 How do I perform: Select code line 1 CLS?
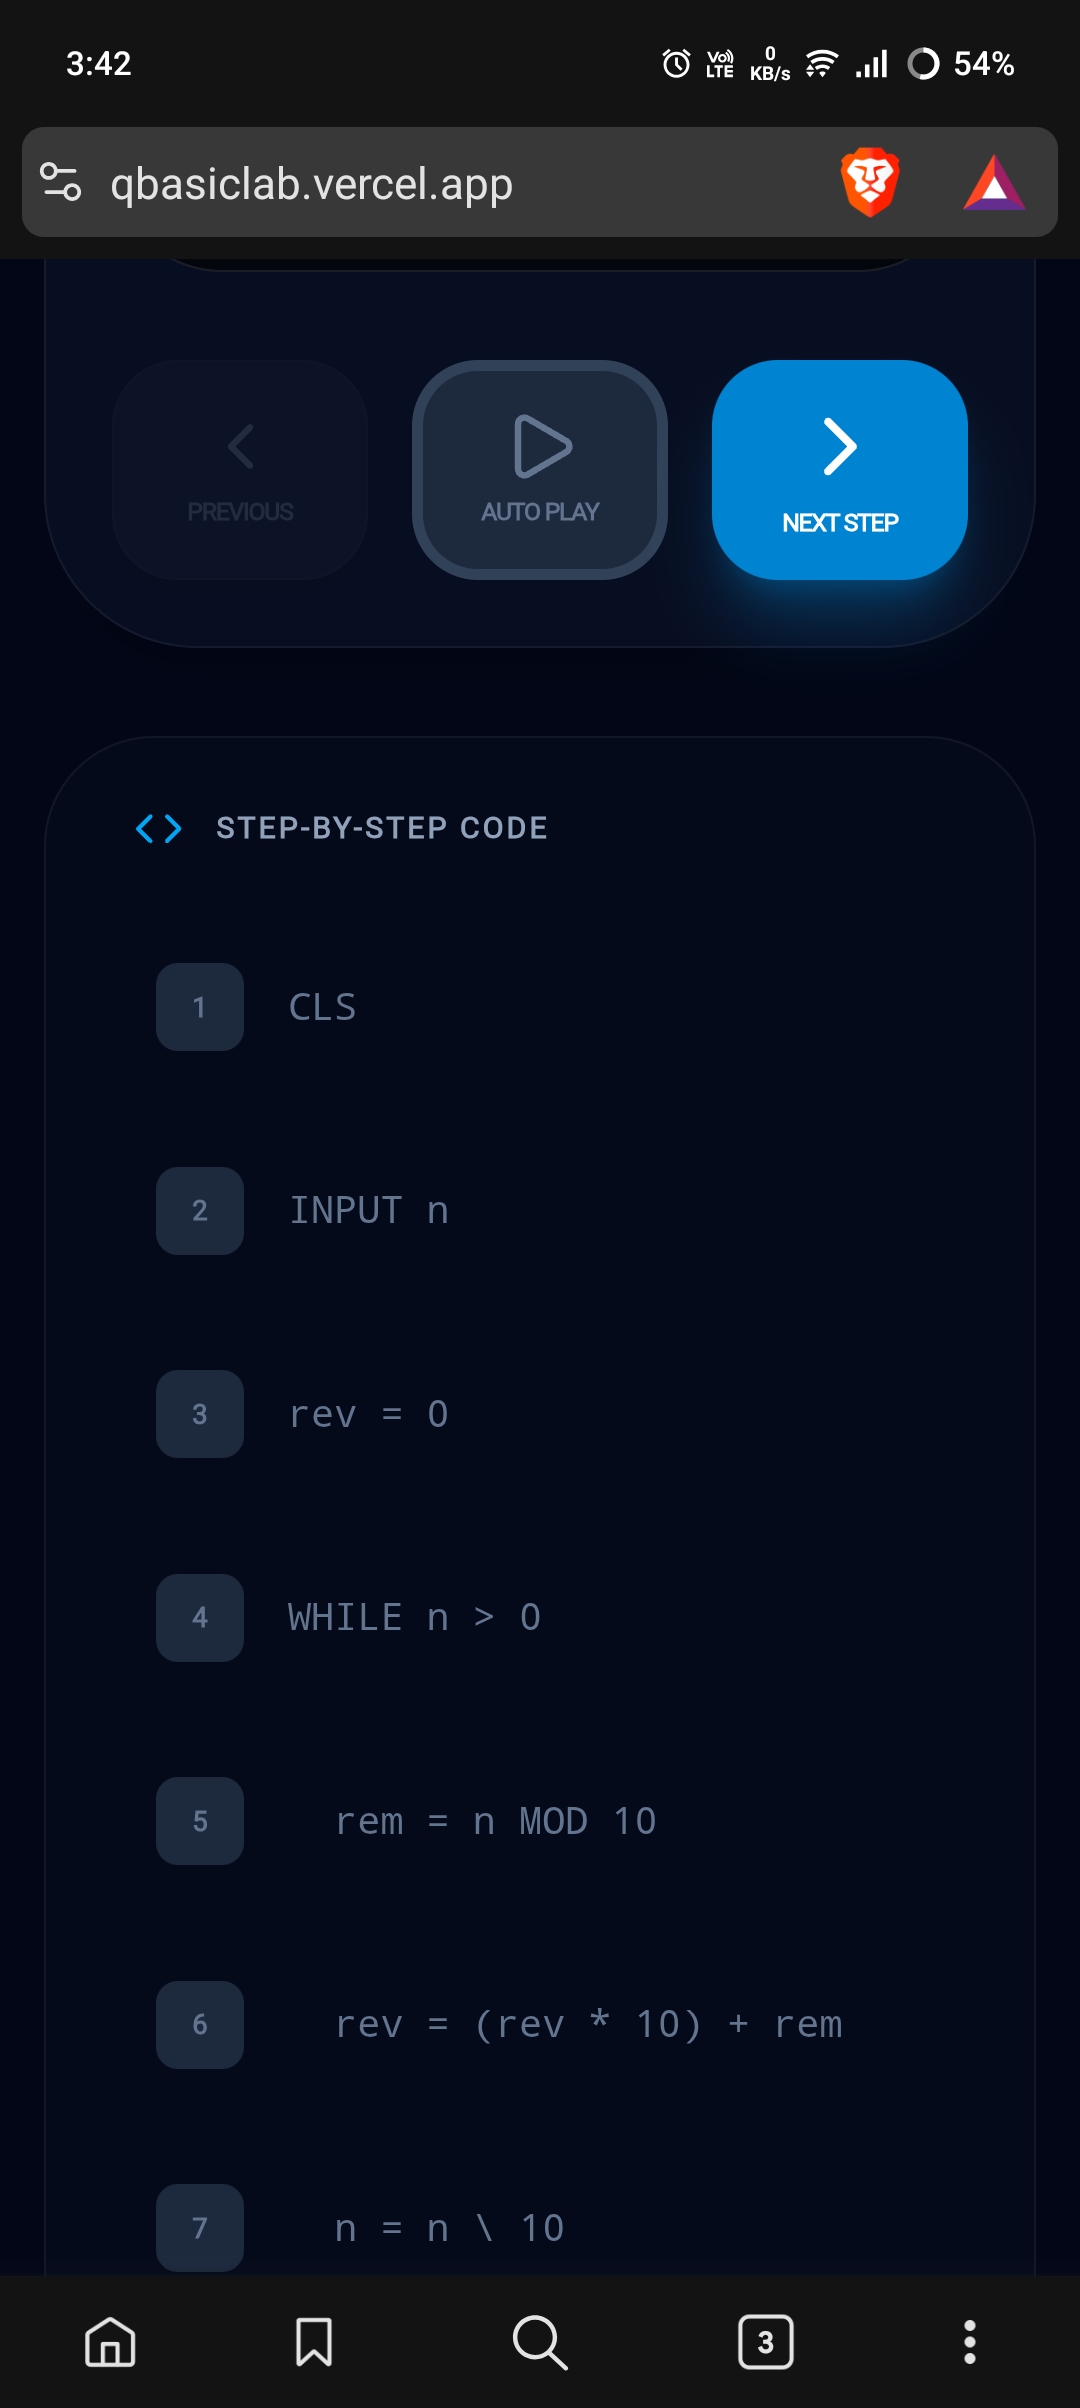(x=322, y=1007)
